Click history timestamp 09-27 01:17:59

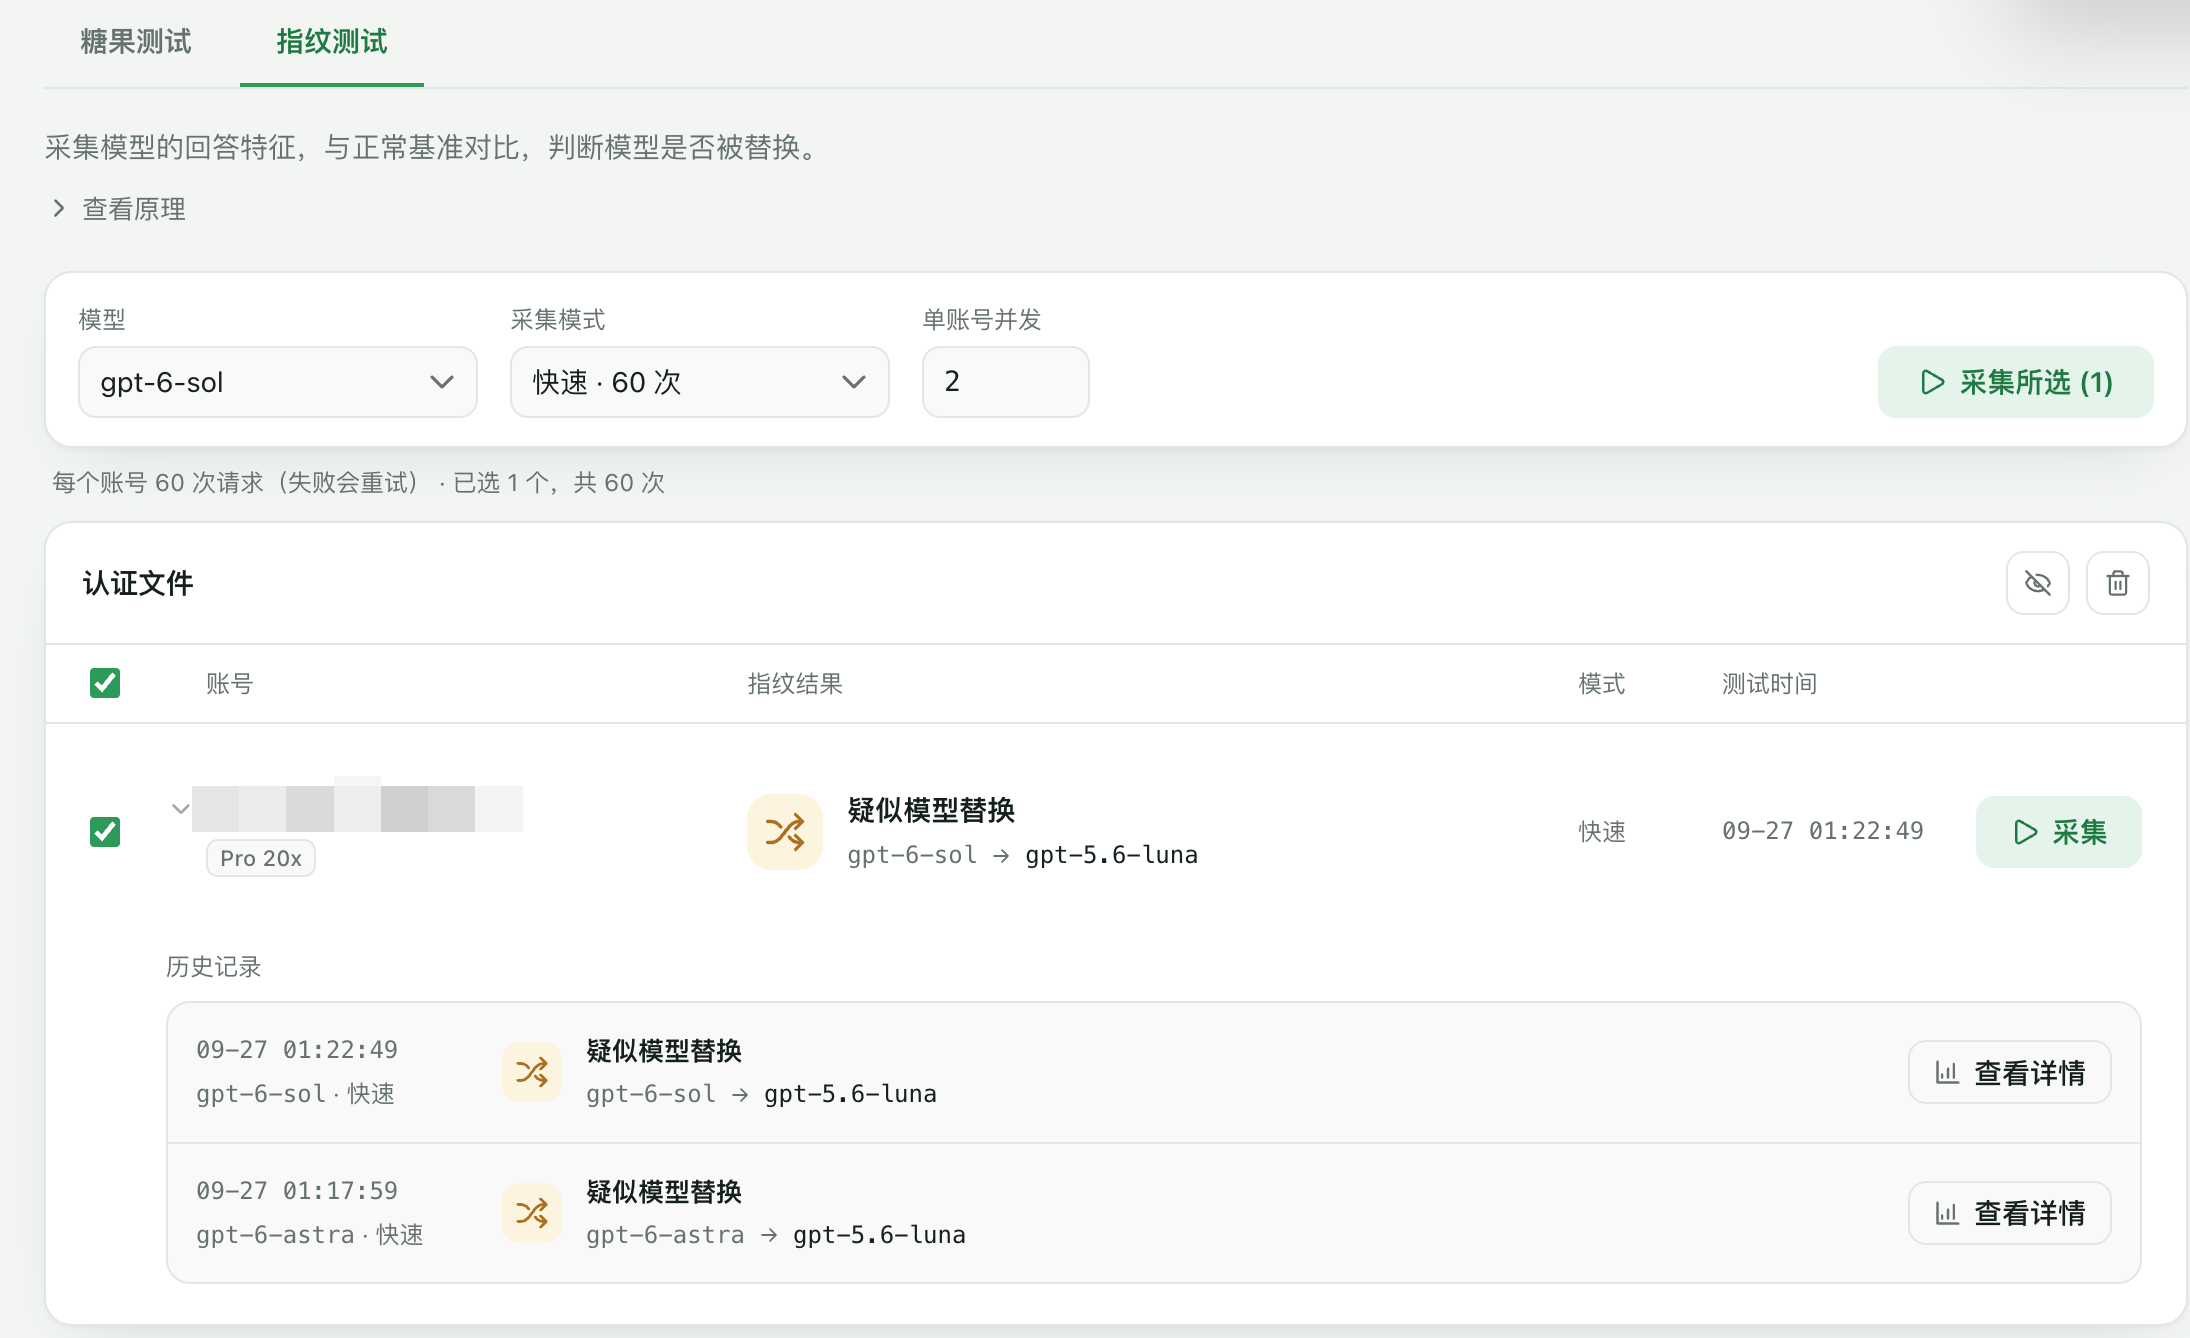297,1191
